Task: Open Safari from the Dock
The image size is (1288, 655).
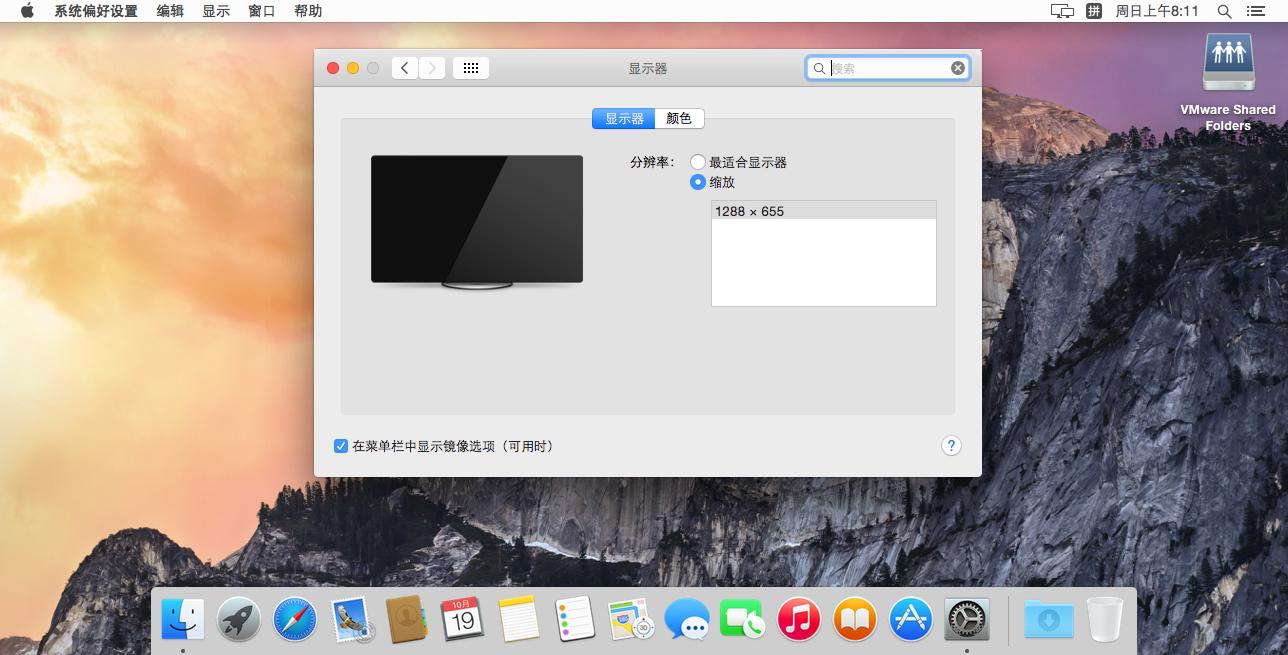Action: coord(294,619)
